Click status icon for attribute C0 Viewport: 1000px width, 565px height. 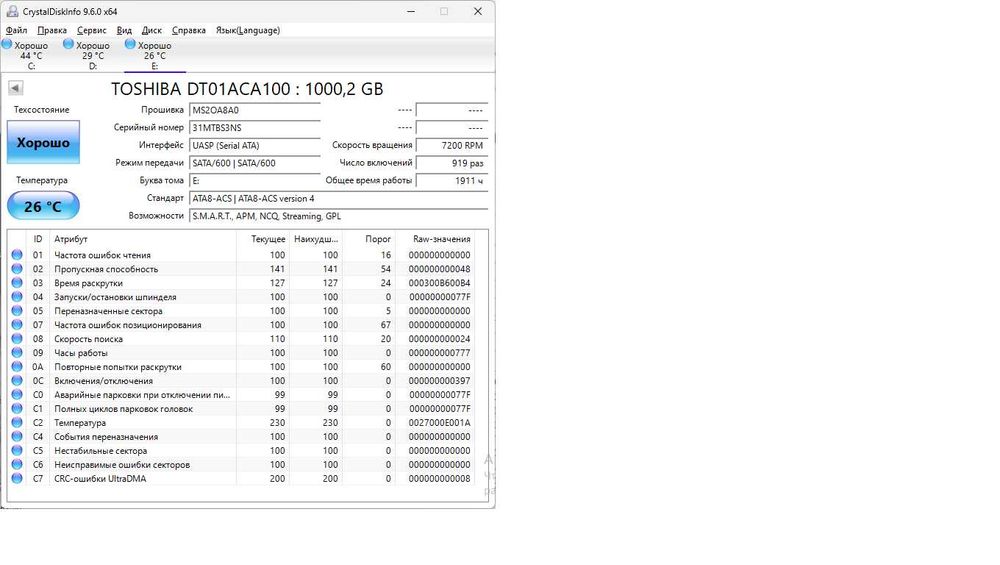17,394
